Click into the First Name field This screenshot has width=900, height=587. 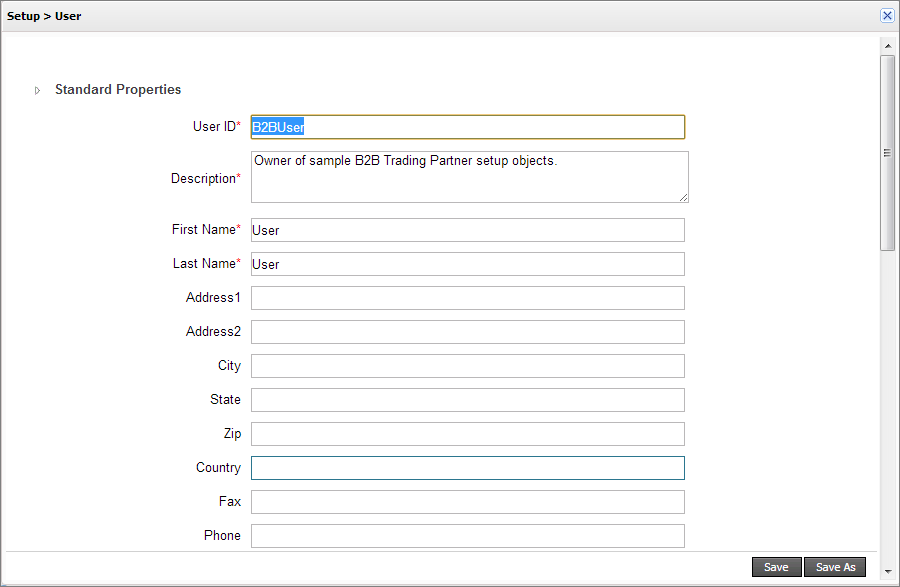[x=467, y=230]
